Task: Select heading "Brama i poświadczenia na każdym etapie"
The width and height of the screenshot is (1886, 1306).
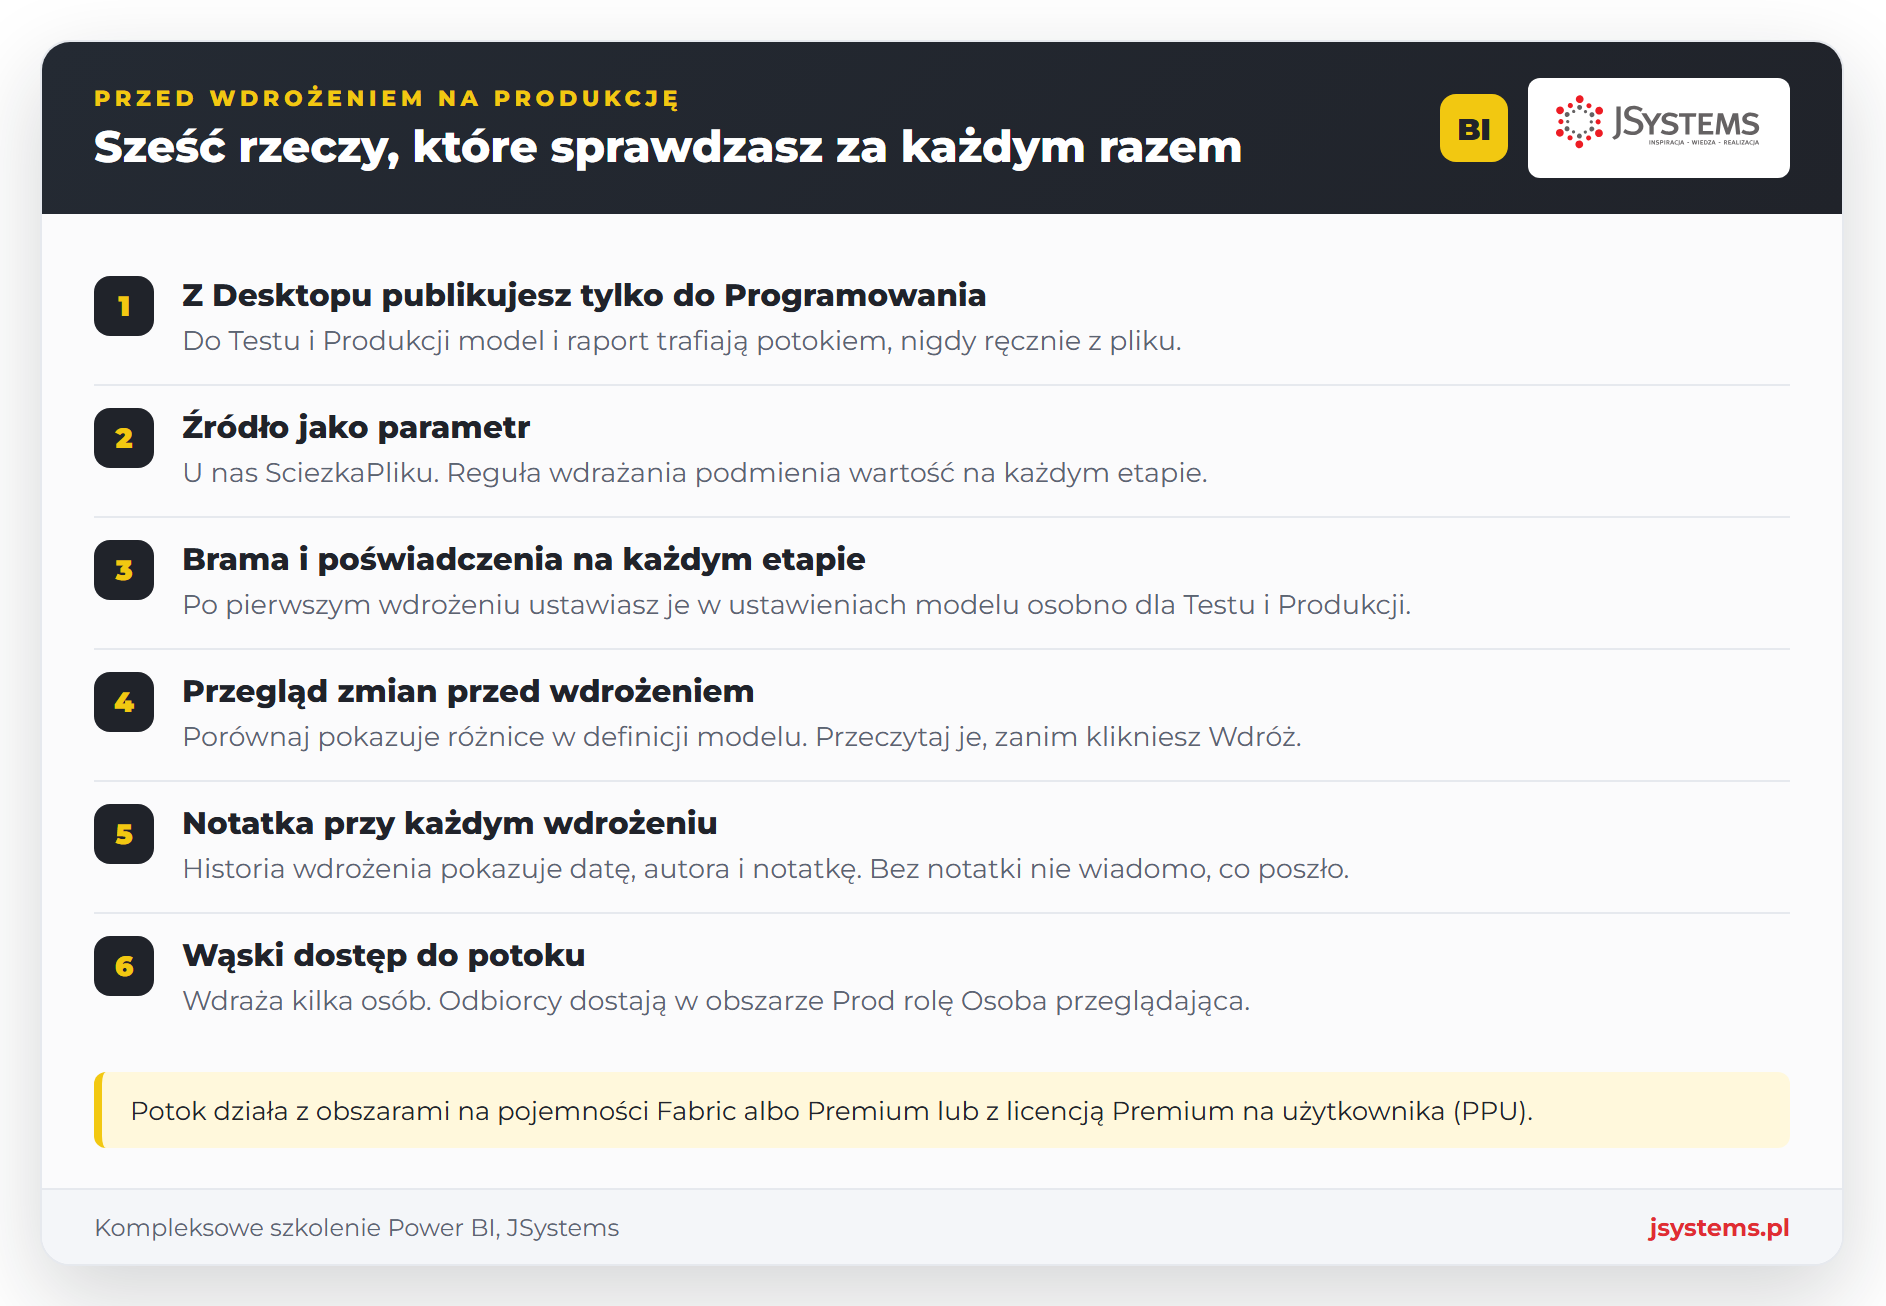Action: [x=523, y=559]
